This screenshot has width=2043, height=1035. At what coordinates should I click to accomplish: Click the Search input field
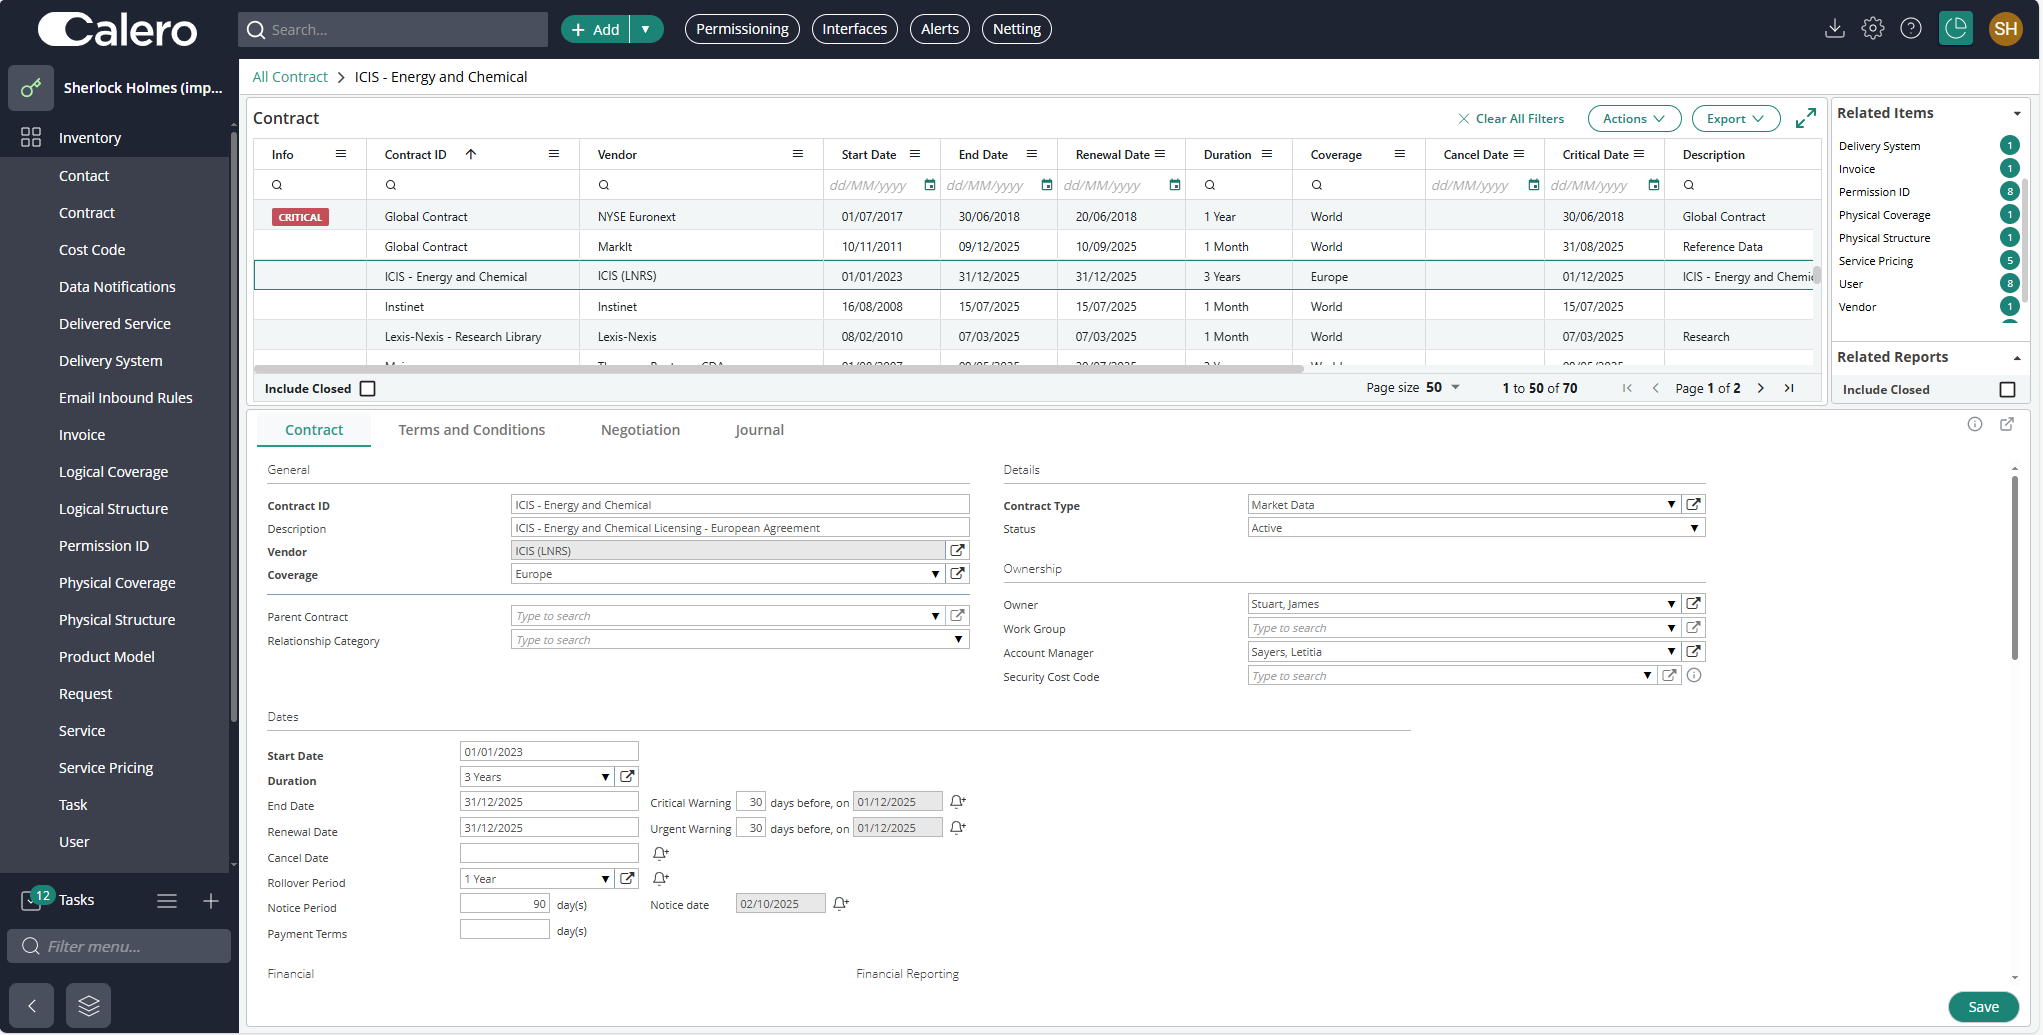392,29
